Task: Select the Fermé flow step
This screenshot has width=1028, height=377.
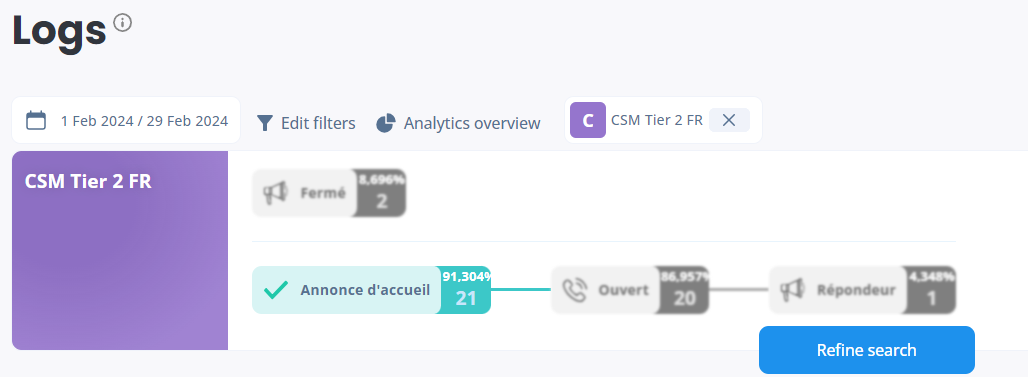Action: click(x=329, y=193)
